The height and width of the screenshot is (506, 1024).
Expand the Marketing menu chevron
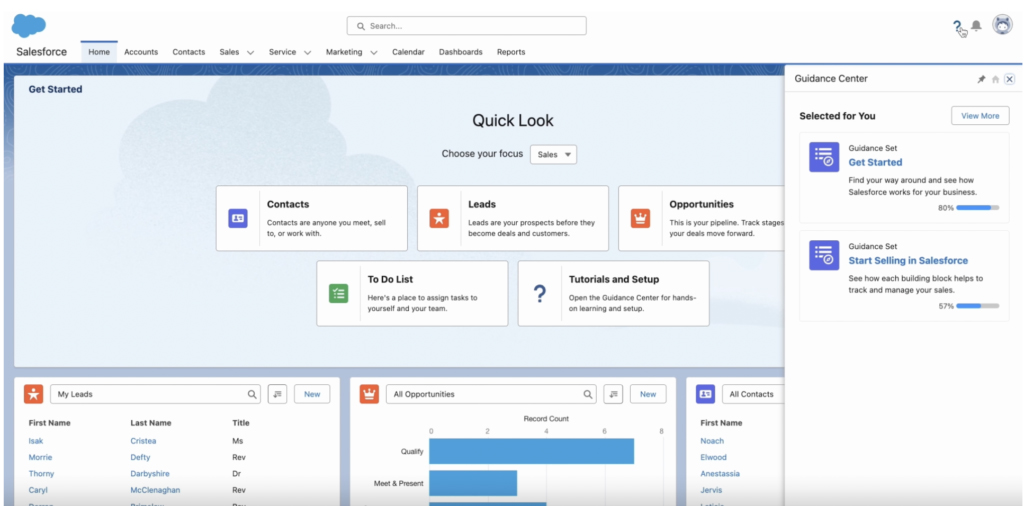pyautogui.click(x=374, y=52)
